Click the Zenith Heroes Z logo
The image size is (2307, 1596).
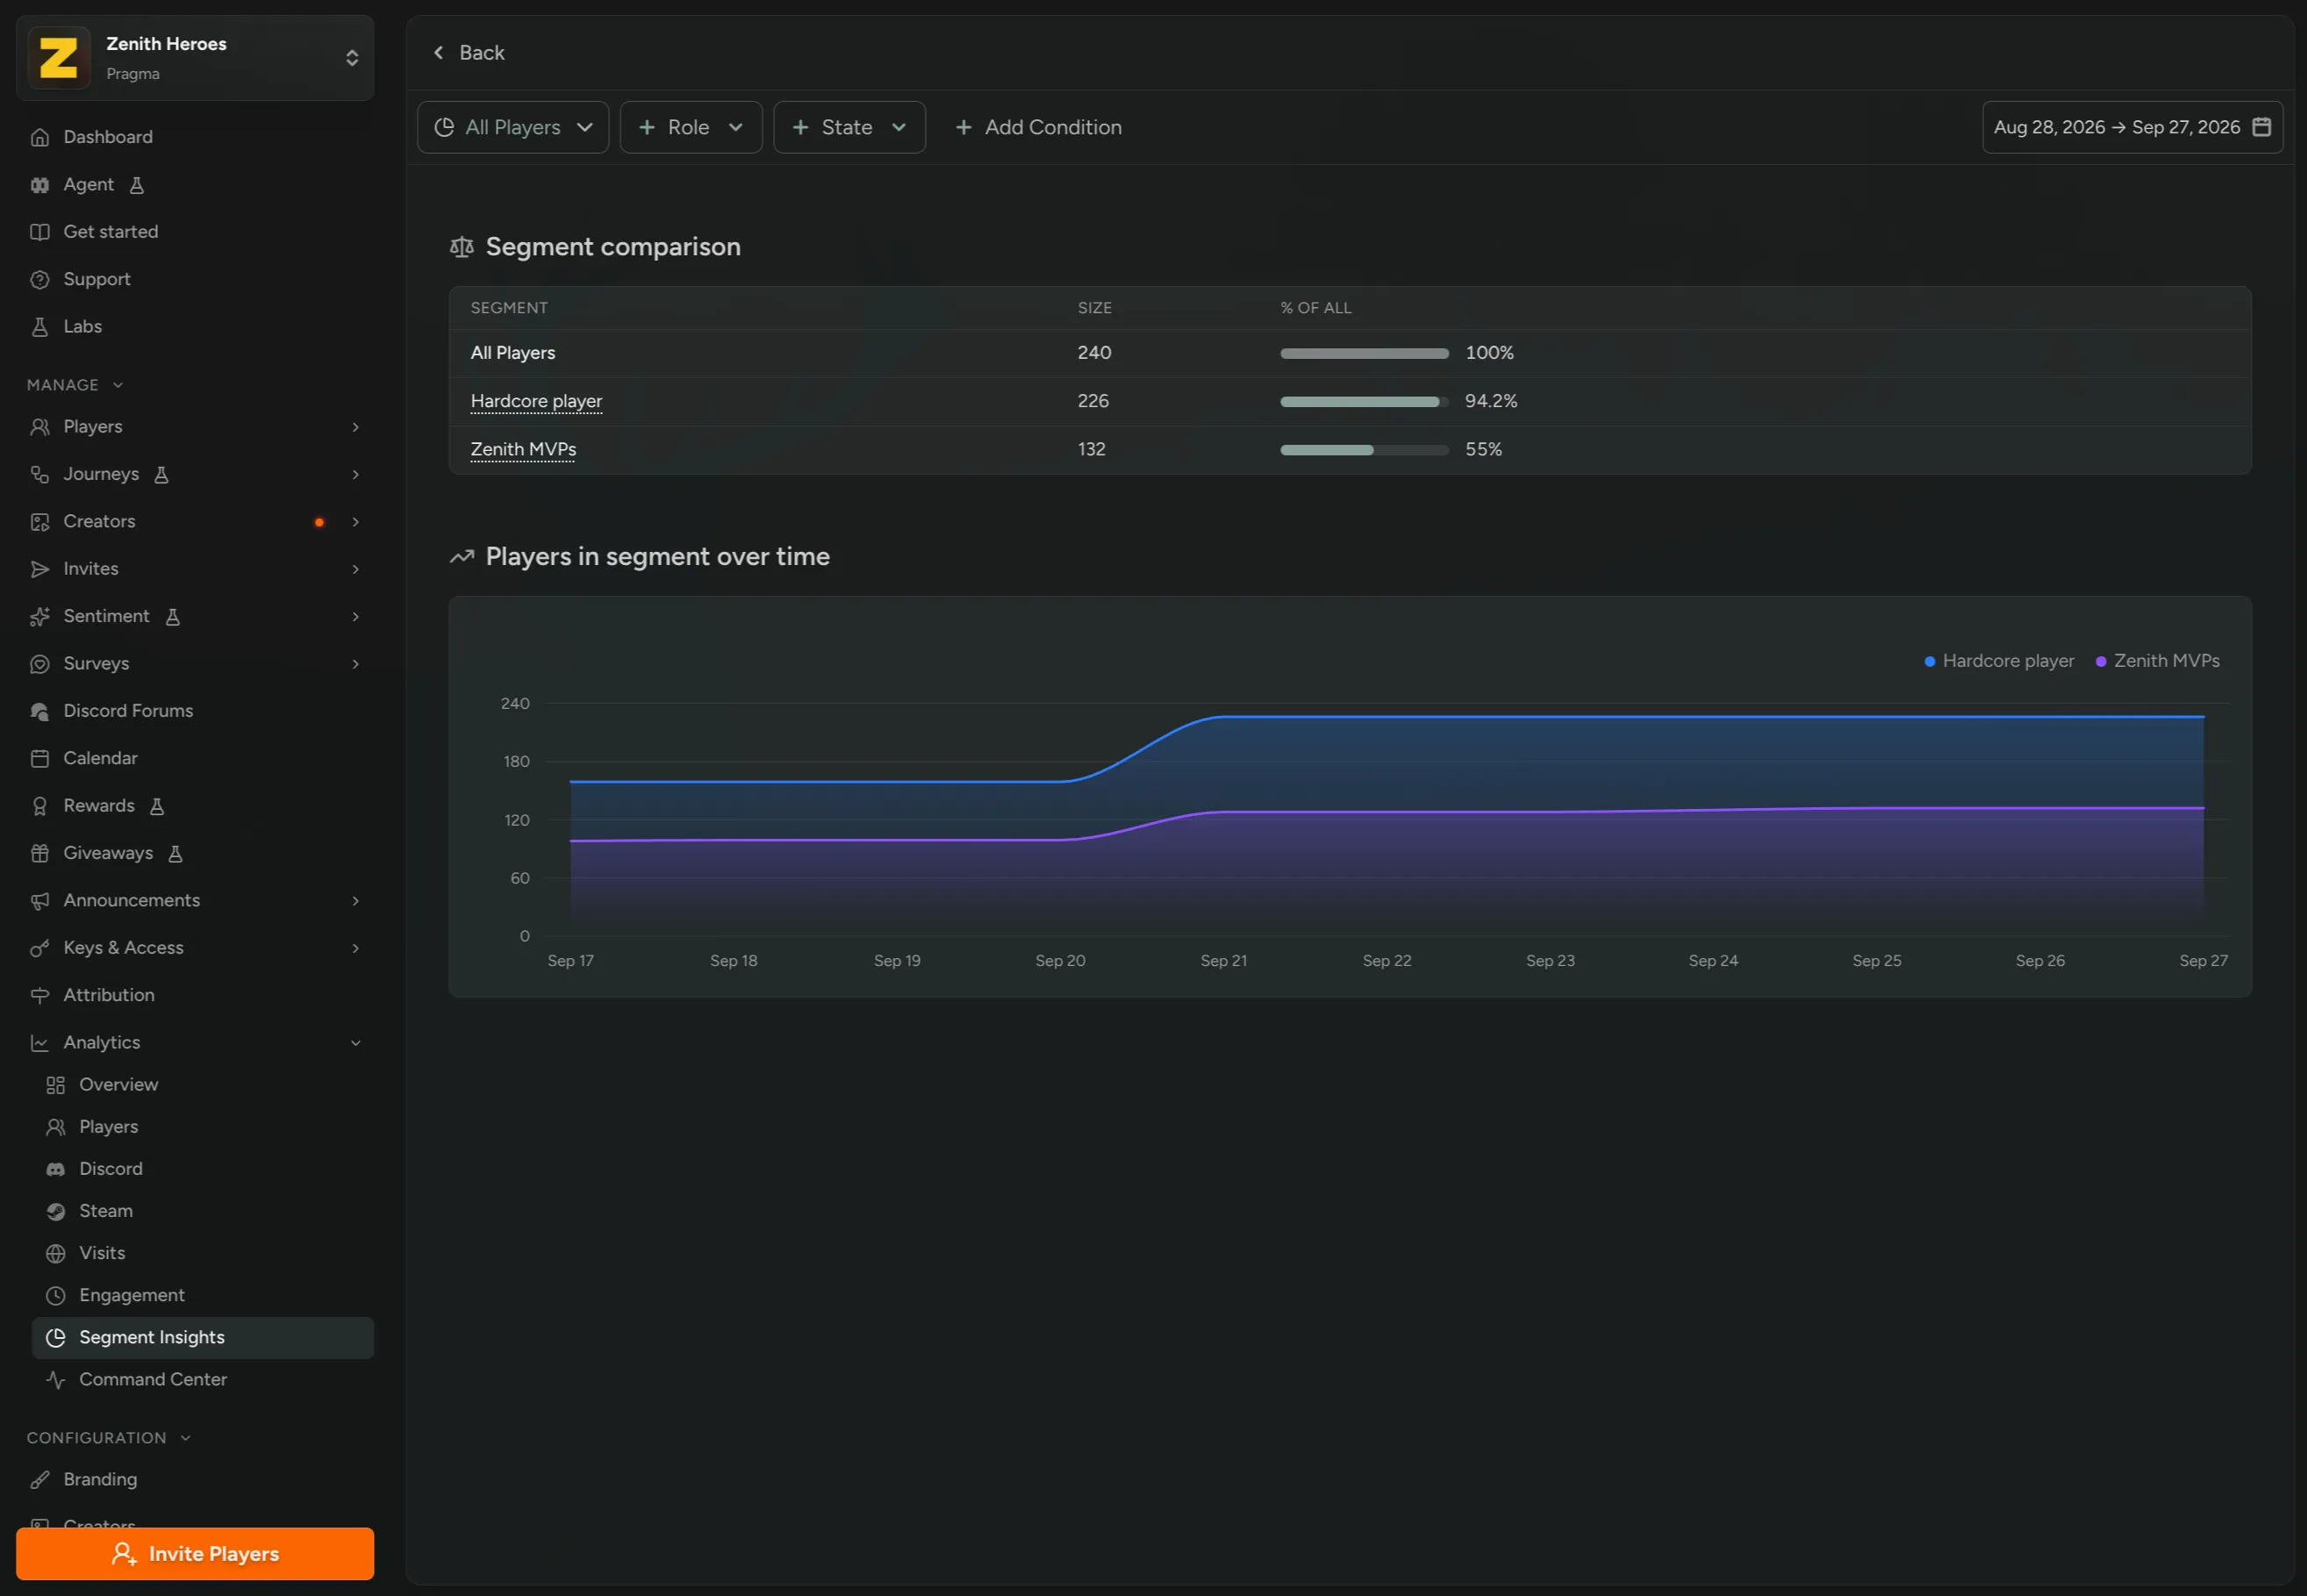59,58
